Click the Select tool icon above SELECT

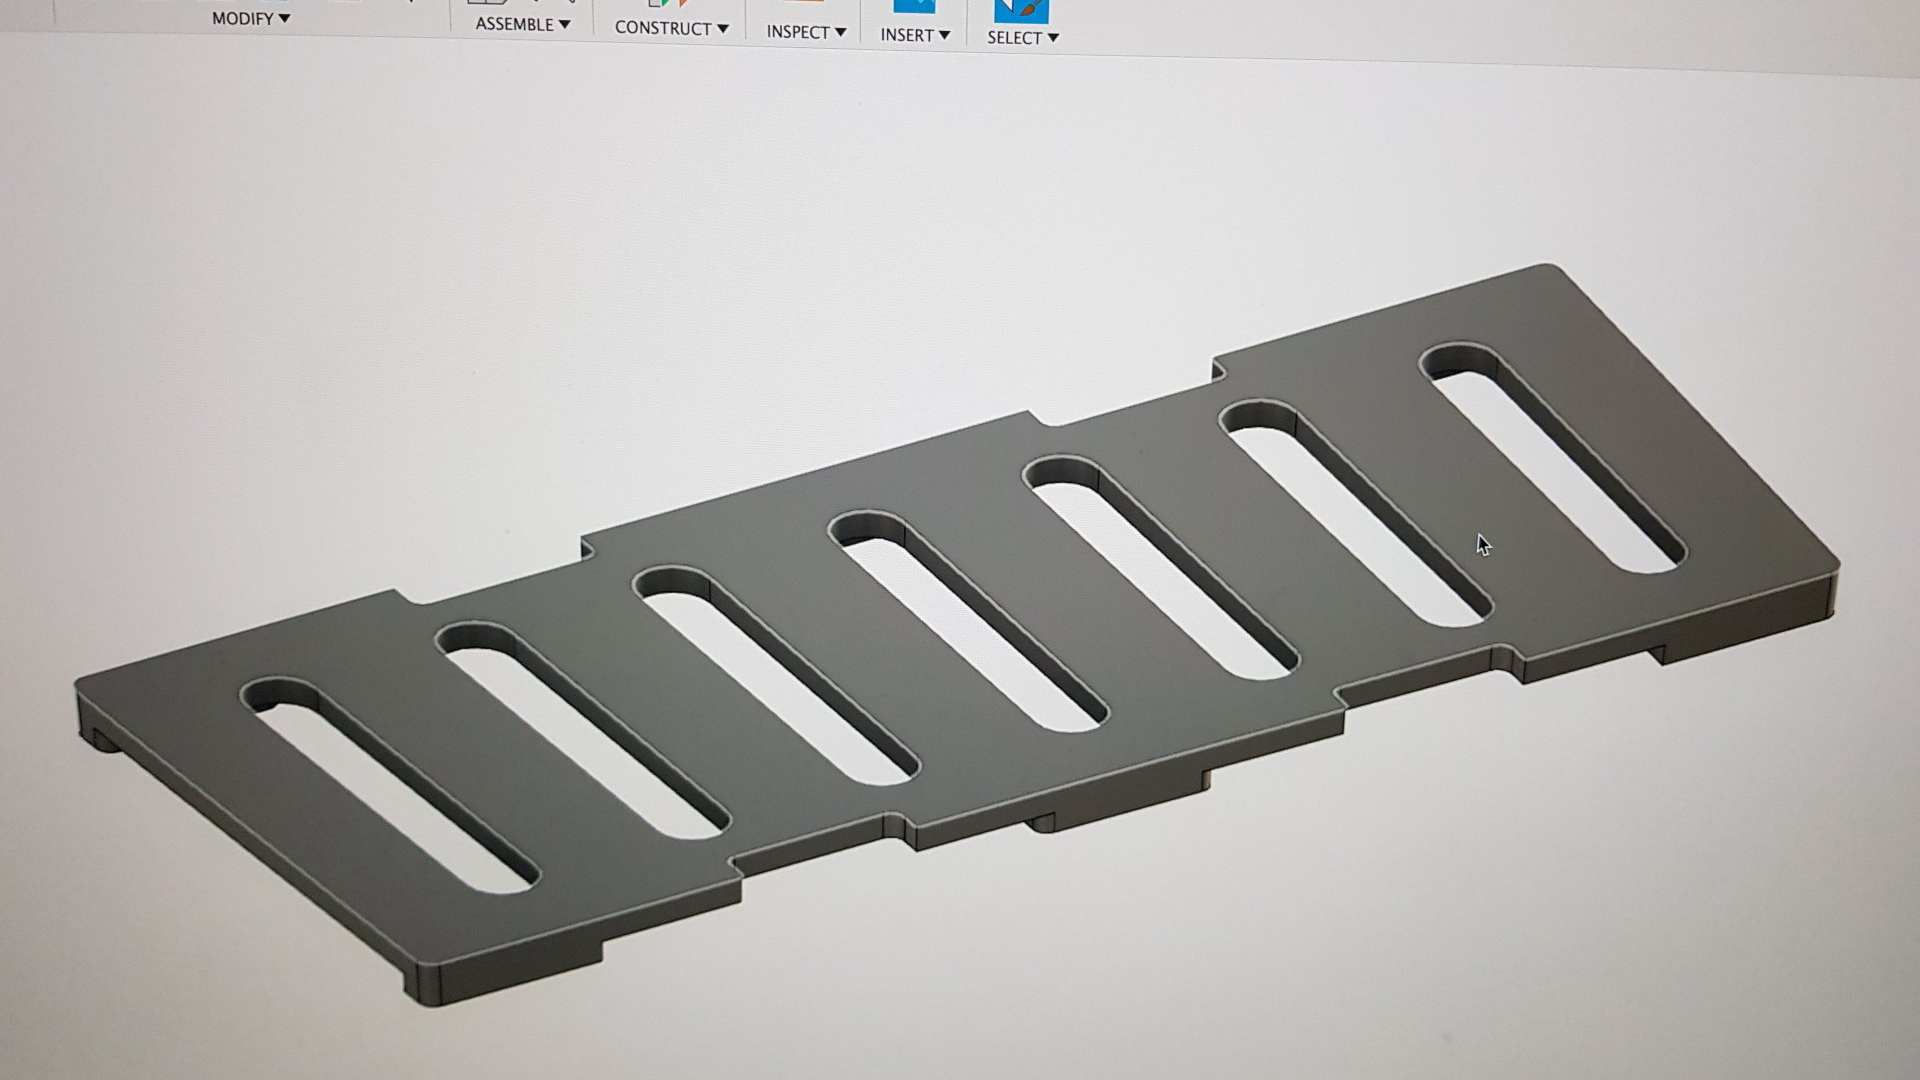(1020, 9)
